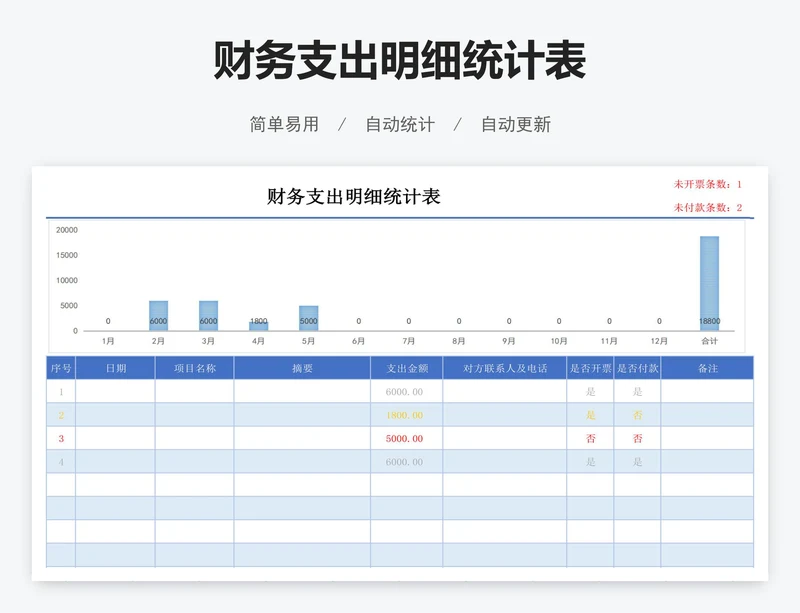Click serial number 1 cell

tap(61, 391)
